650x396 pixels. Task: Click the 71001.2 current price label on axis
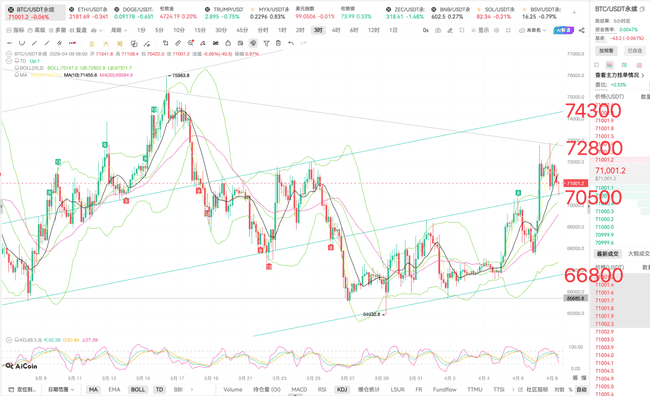(x=575, y=183)
